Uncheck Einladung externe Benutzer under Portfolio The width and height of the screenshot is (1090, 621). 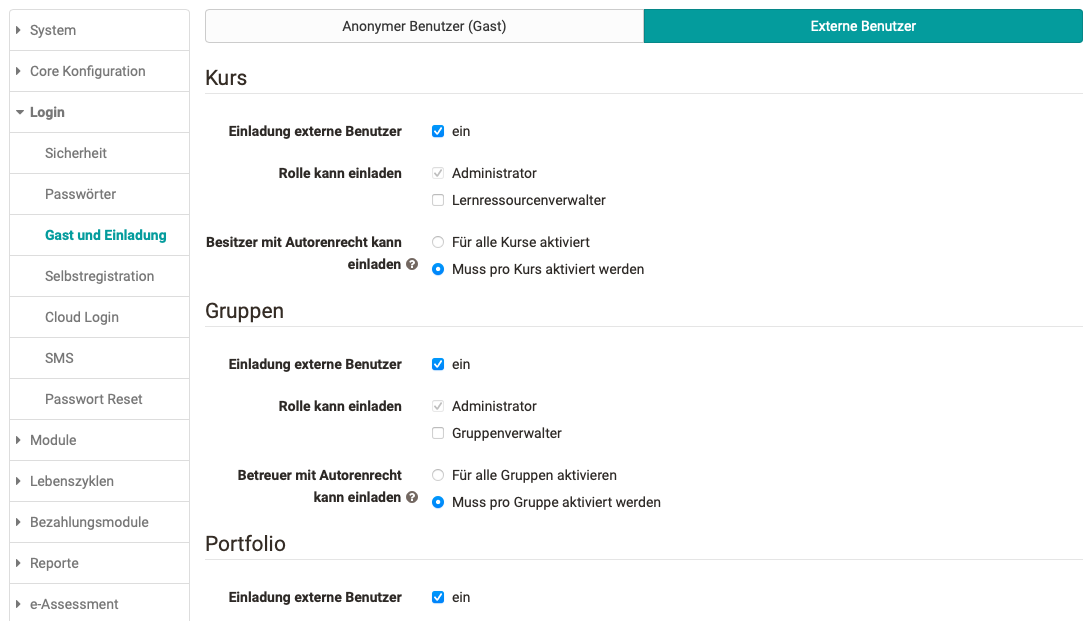click(438, 597)
